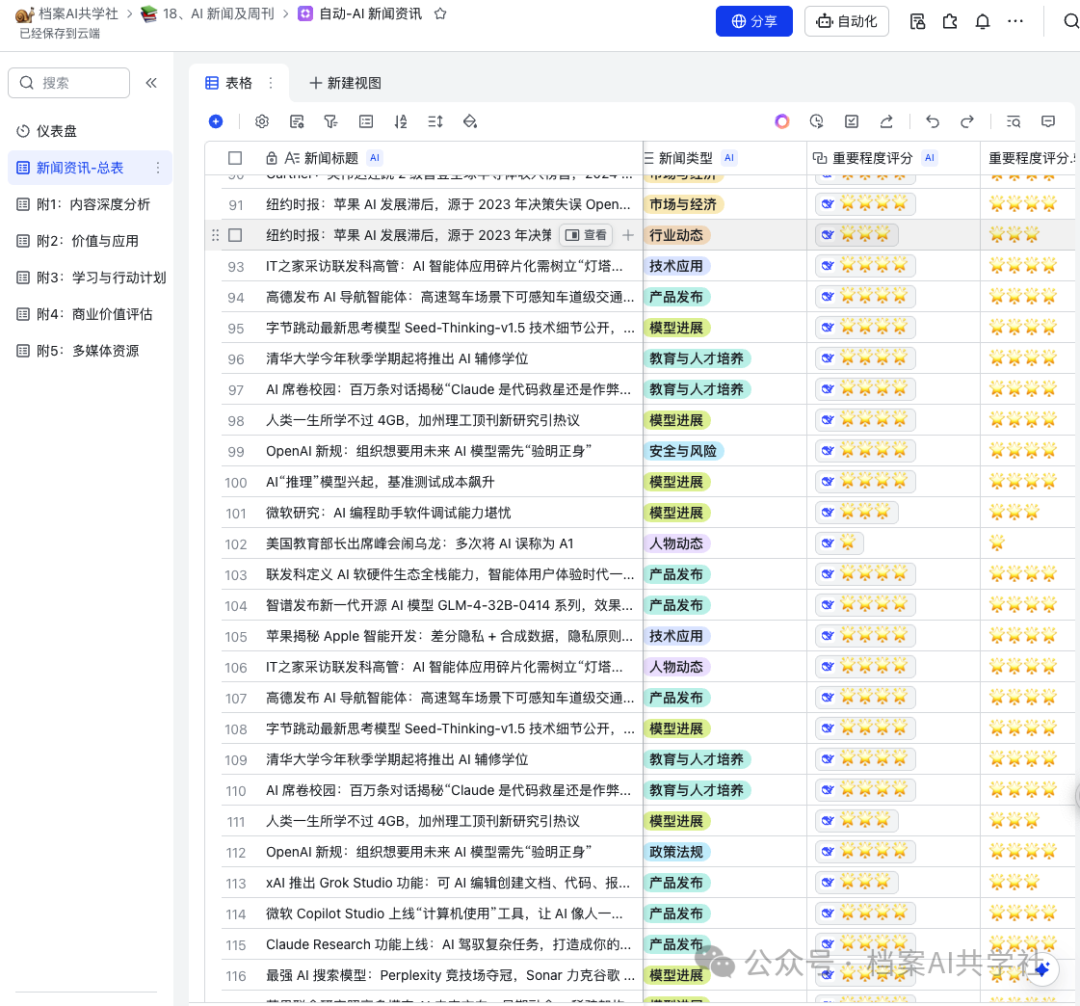The height and width of the screenshot is (1006, 1080).
Task: Adjust row height with the toolbar icon
Action: coord(435,121)
